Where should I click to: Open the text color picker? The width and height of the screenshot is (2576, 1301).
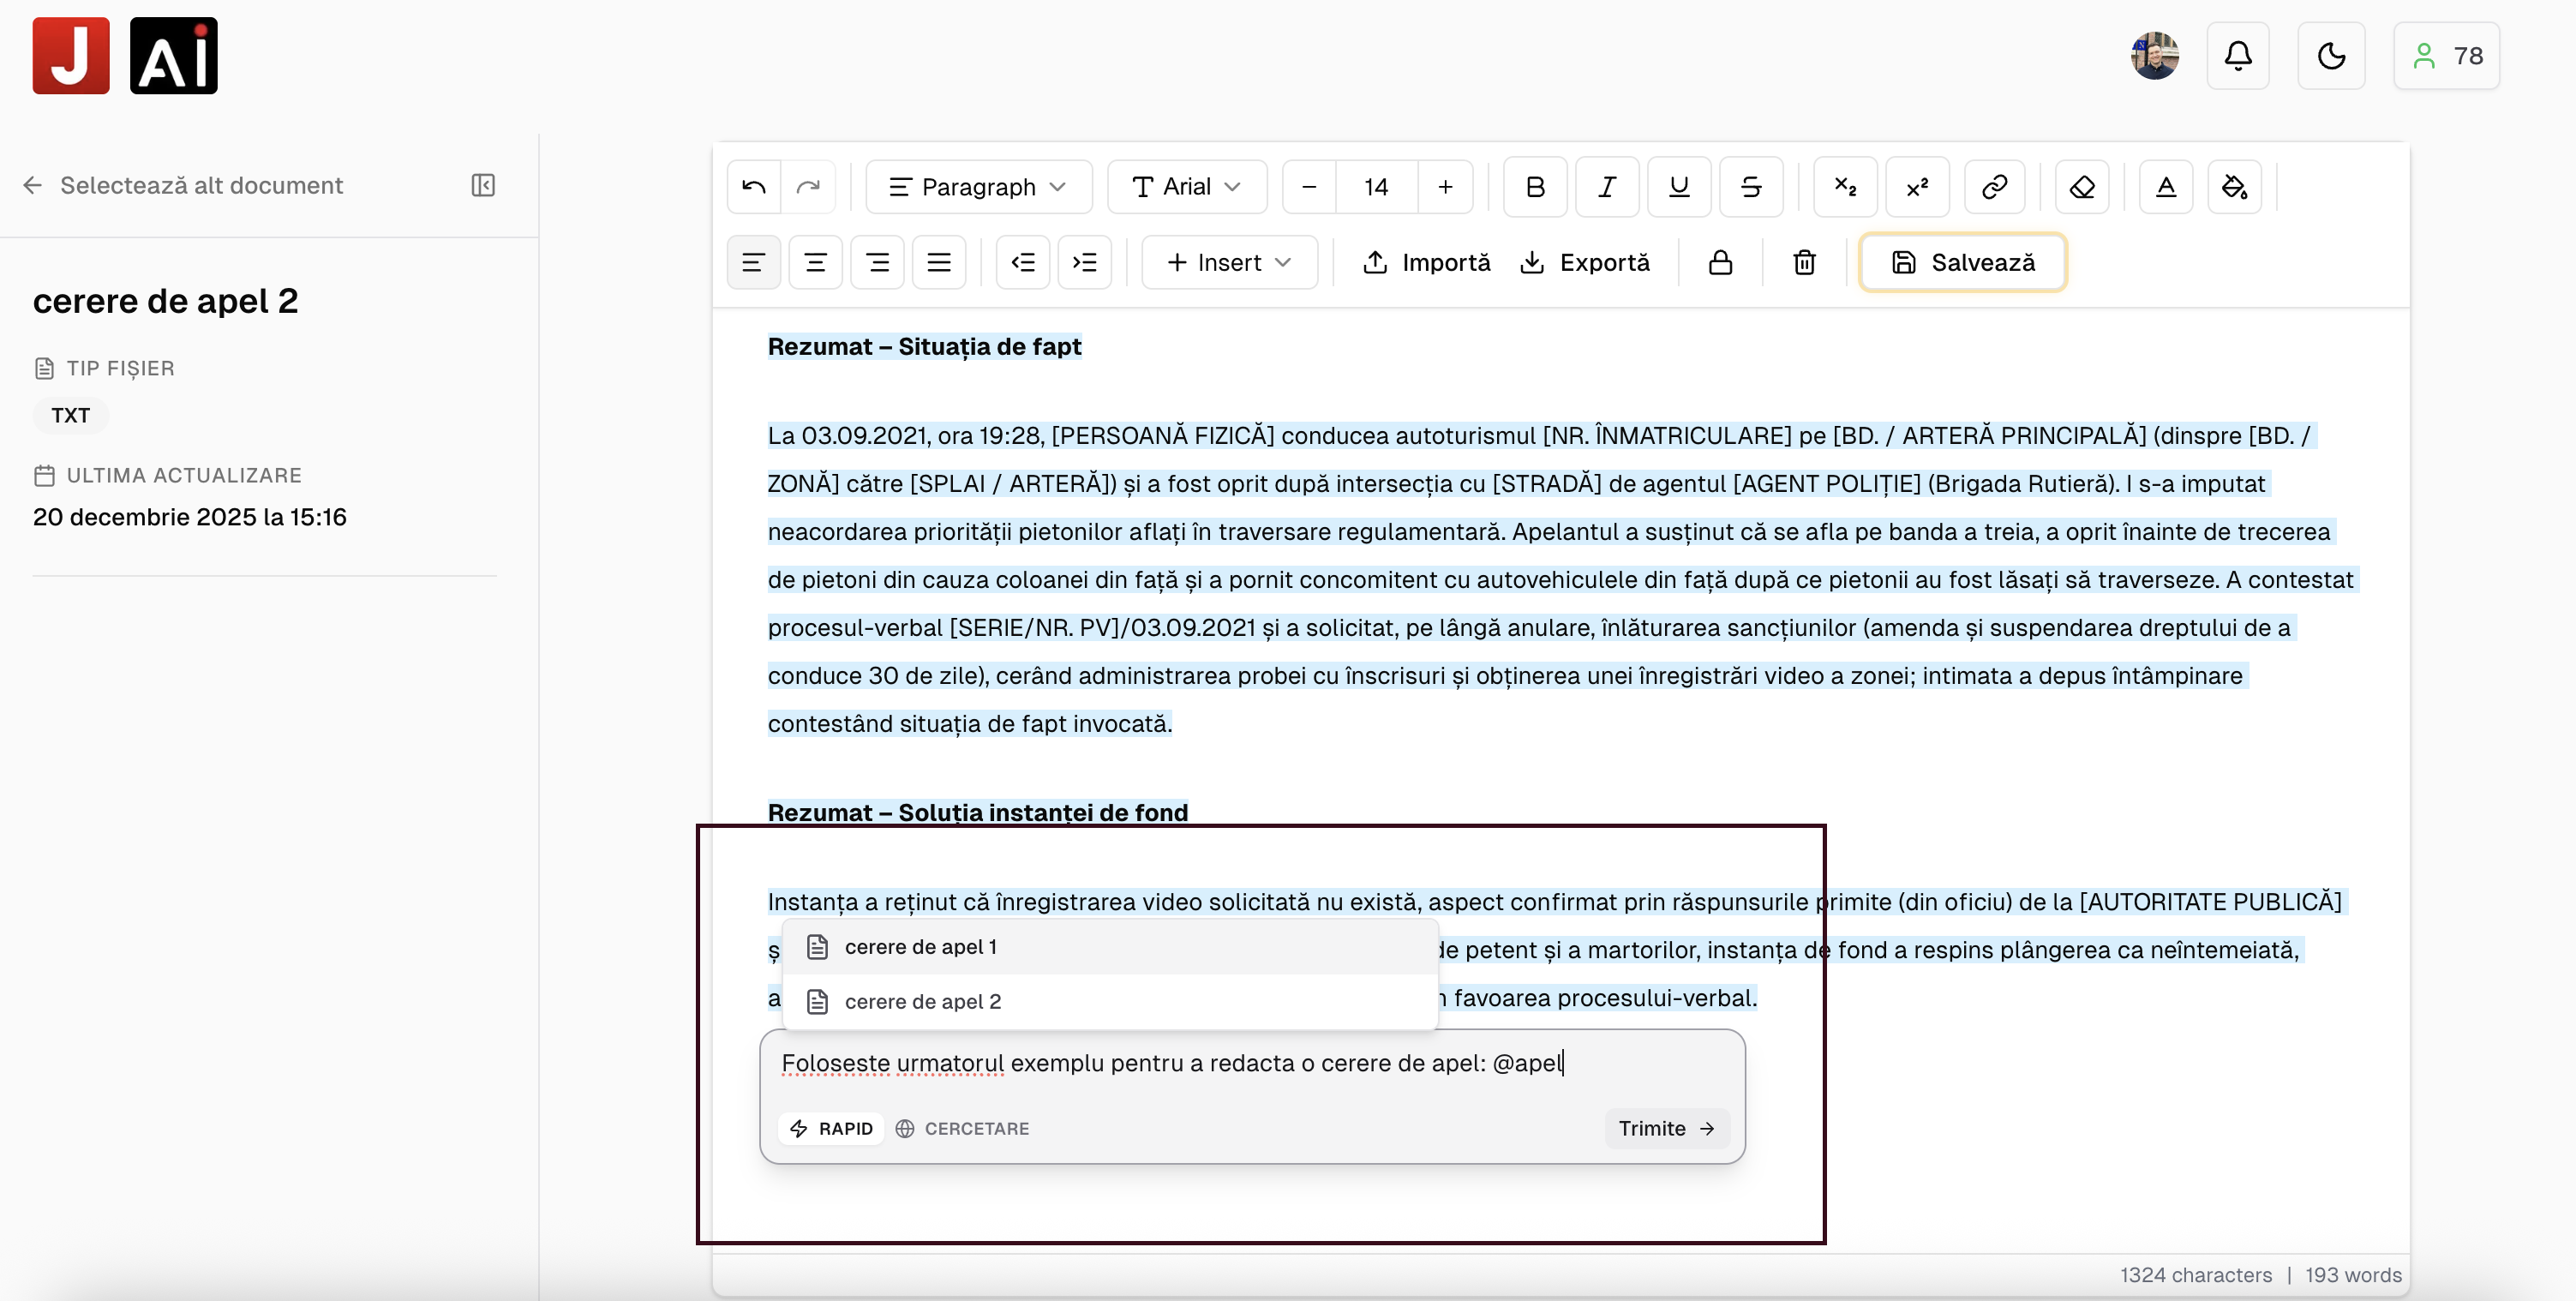click(x=2165, y=186)
